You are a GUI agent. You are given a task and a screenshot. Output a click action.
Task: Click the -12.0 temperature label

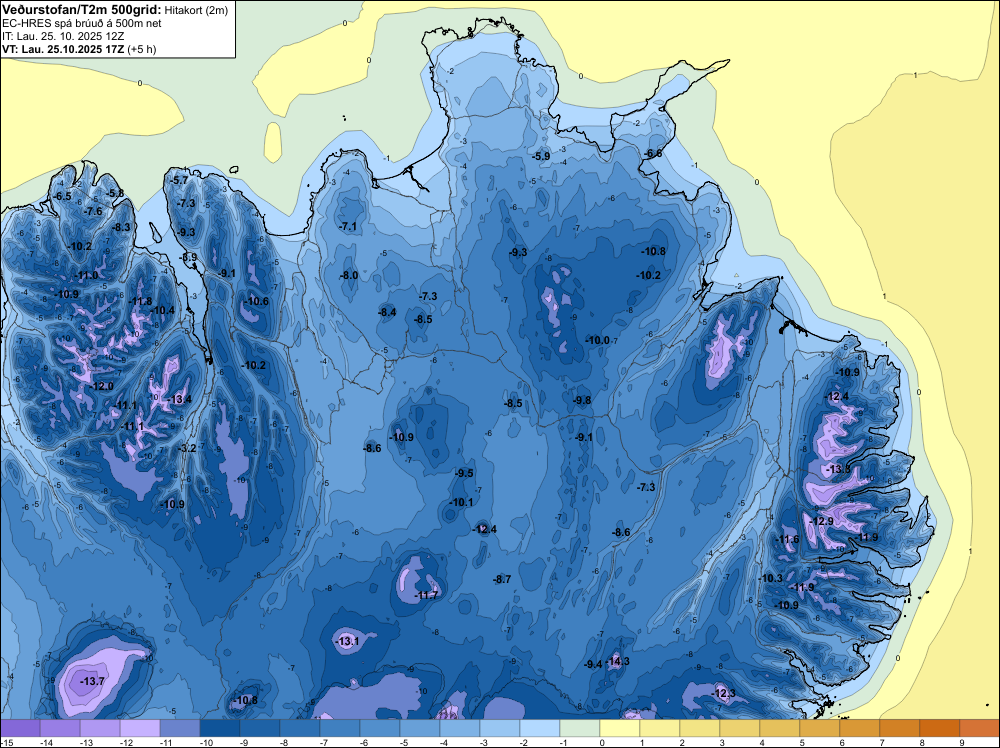pyautogui.click(x=102, y=386)
